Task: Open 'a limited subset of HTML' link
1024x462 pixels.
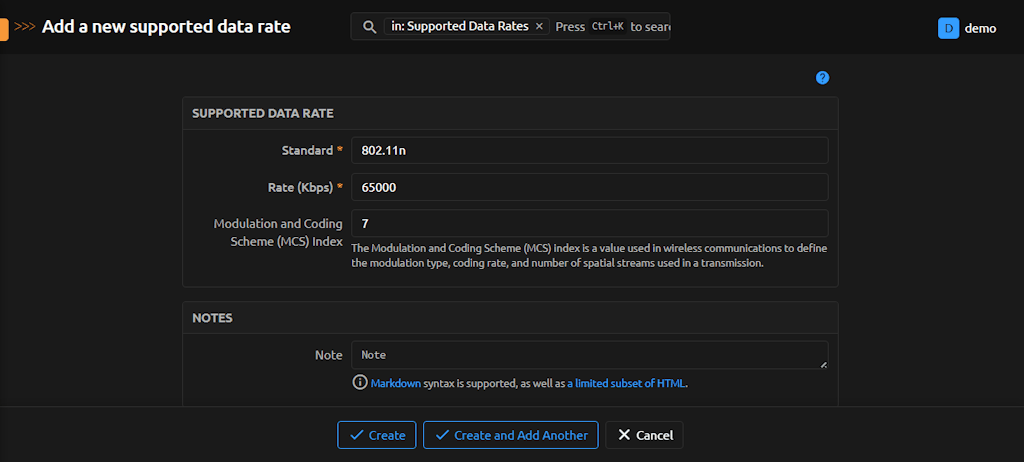Action: point(626,383)
